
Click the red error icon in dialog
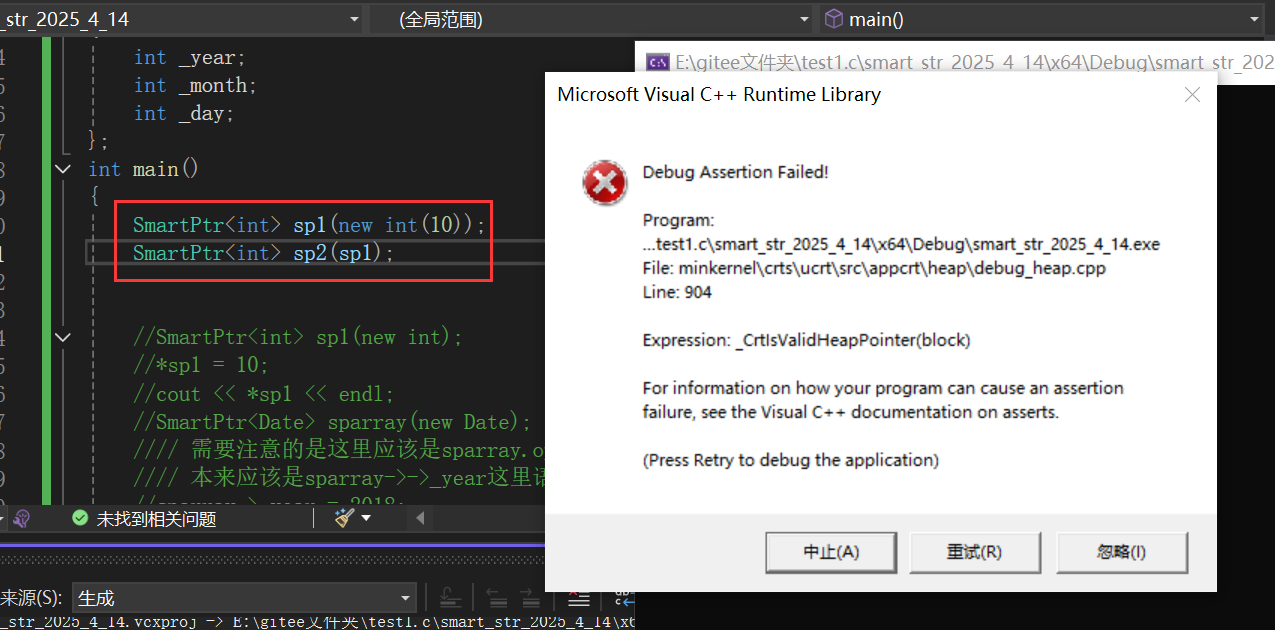pos(605,183)
